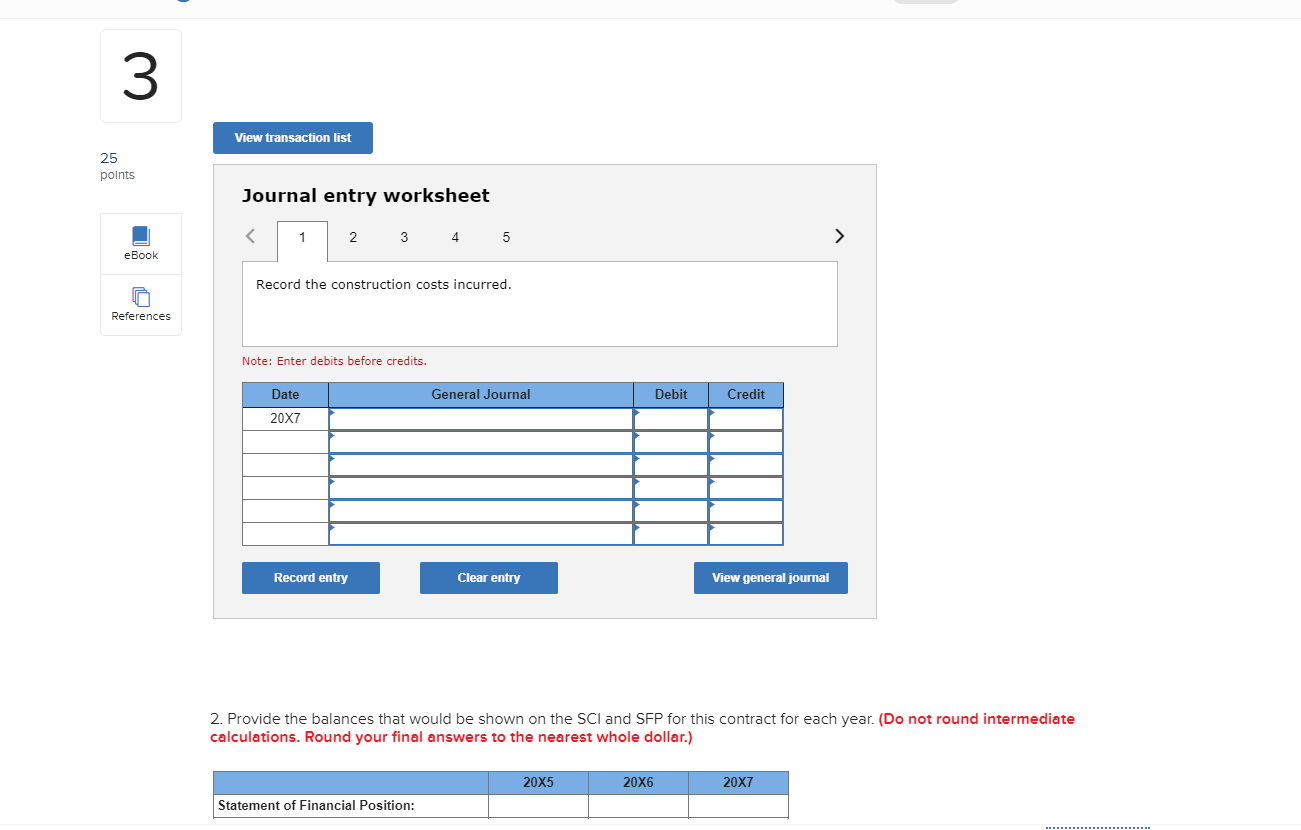Viewport: 1301px width, 830px height.
Task: Open the account dropdown in first journal row
Action: [x=480, y=418]
